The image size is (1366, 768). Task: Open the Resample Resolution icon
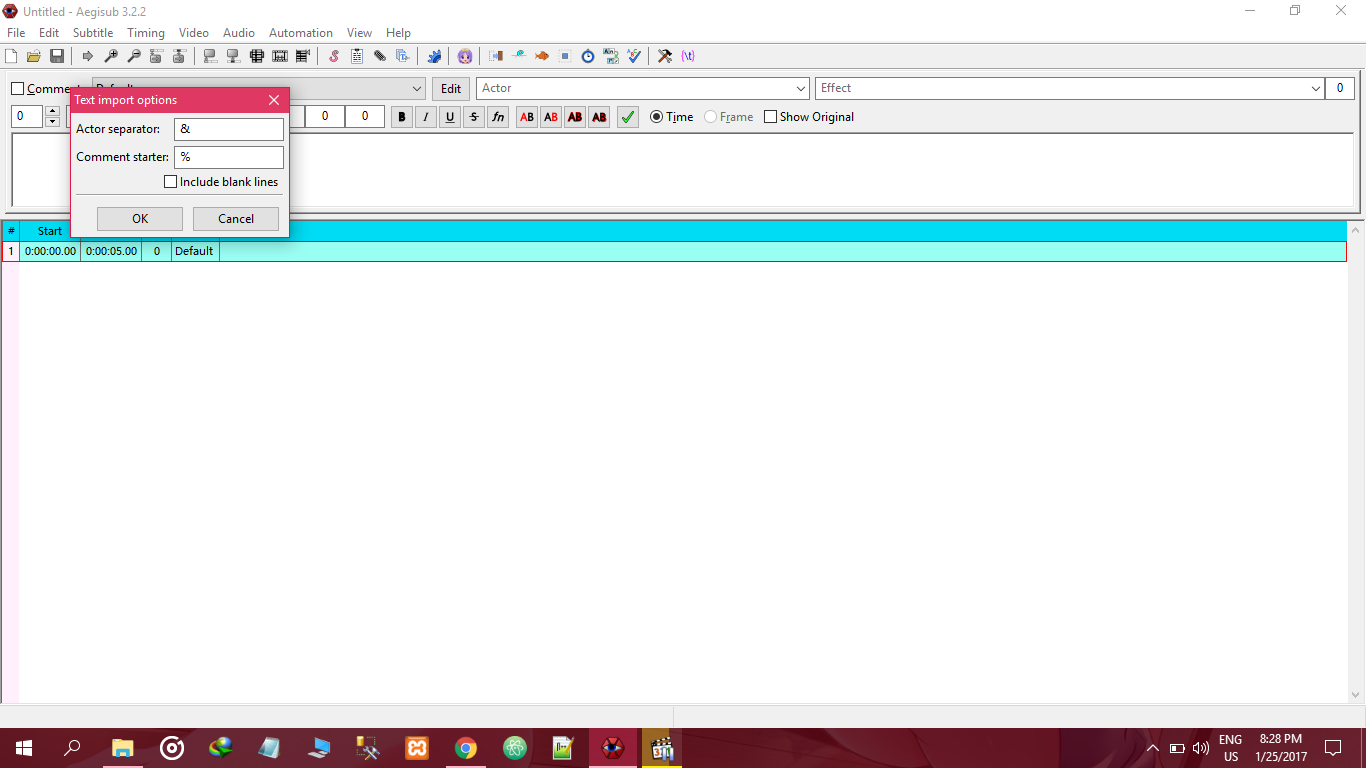565,56
